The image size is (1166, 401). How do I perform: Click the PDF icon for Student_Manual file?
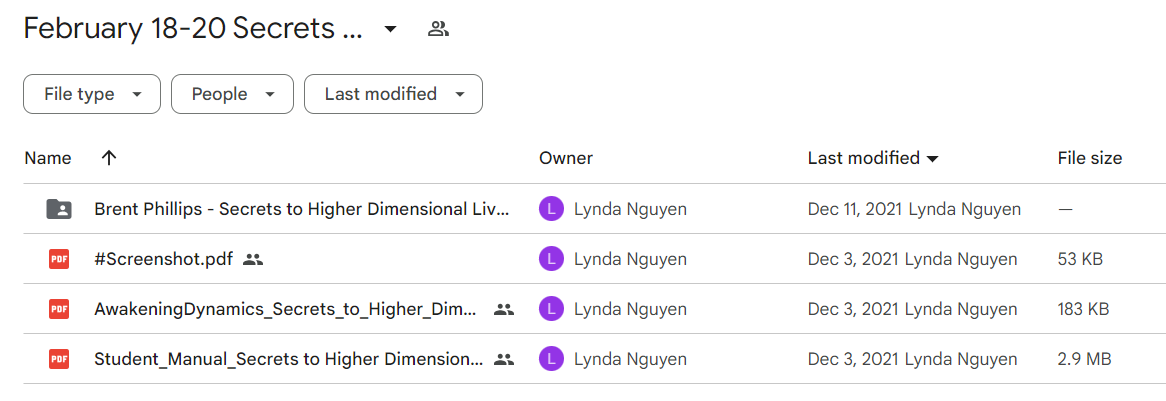click(59, 359)
